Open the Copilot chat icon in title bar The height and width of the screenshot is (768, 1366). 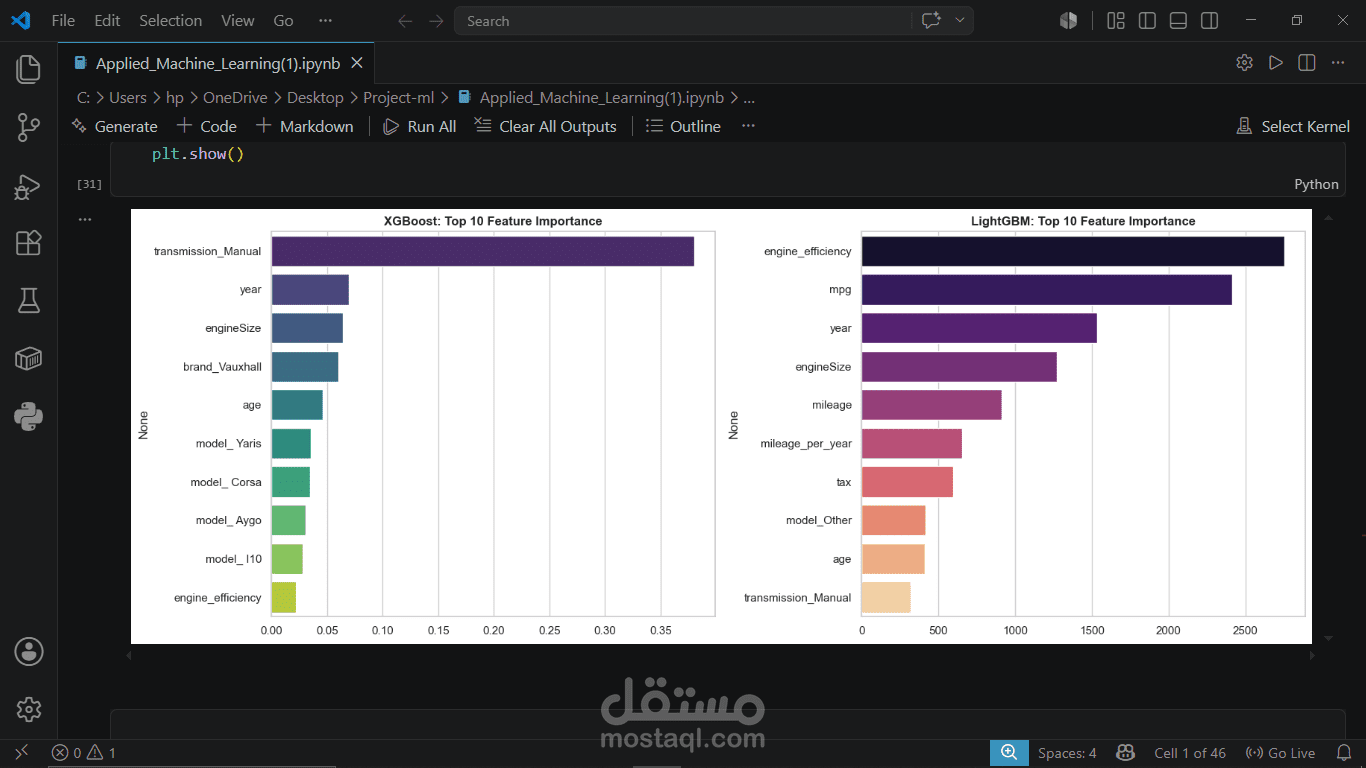930,21
